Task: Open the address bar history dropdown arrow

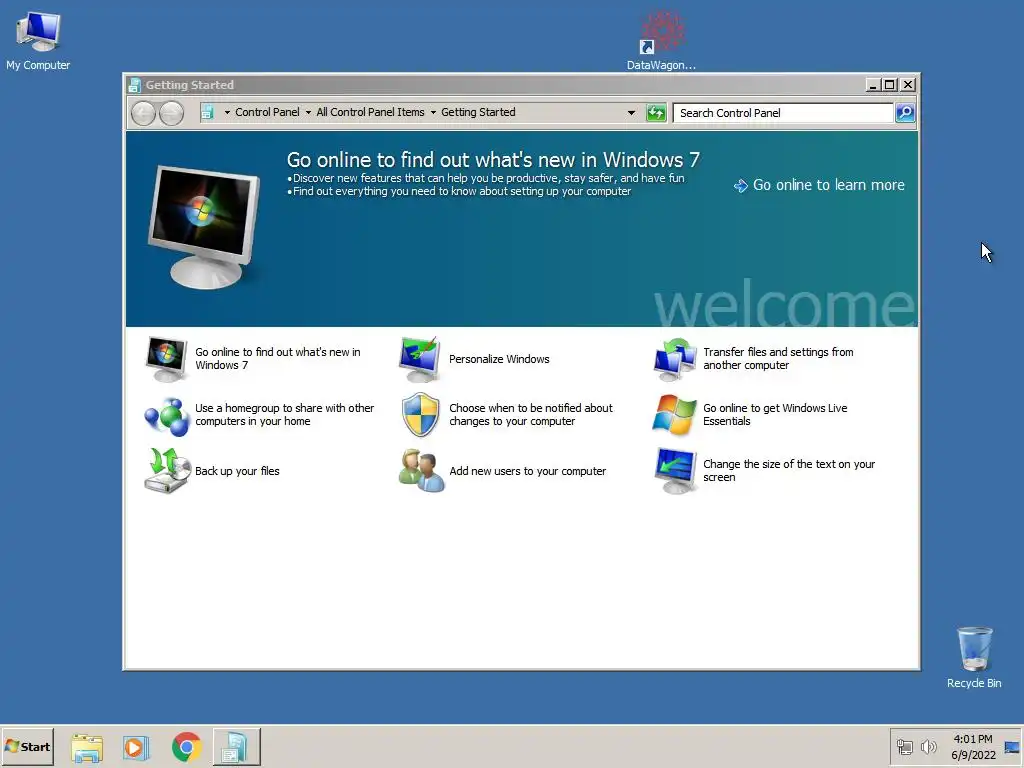Action: [631, 112]
